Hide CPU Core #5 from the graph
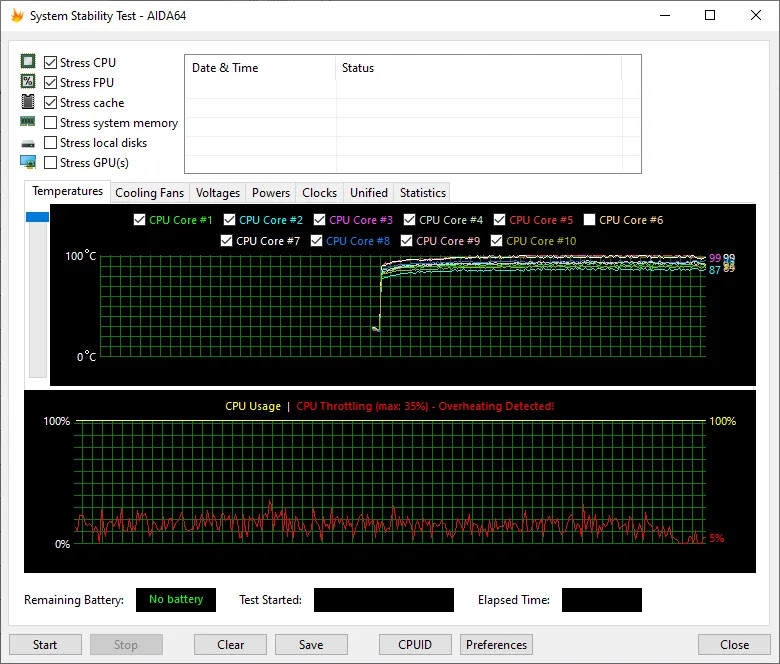This screenshot has height=664, width=780. pos(500,220)
